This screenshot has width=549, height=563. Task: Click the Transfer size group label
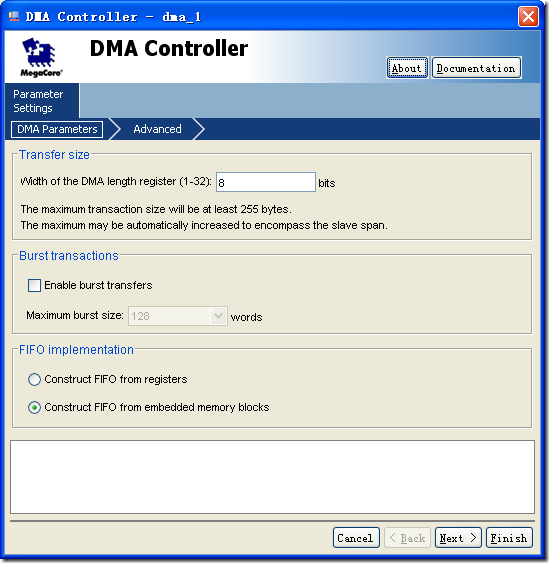(x=54, y=155)
